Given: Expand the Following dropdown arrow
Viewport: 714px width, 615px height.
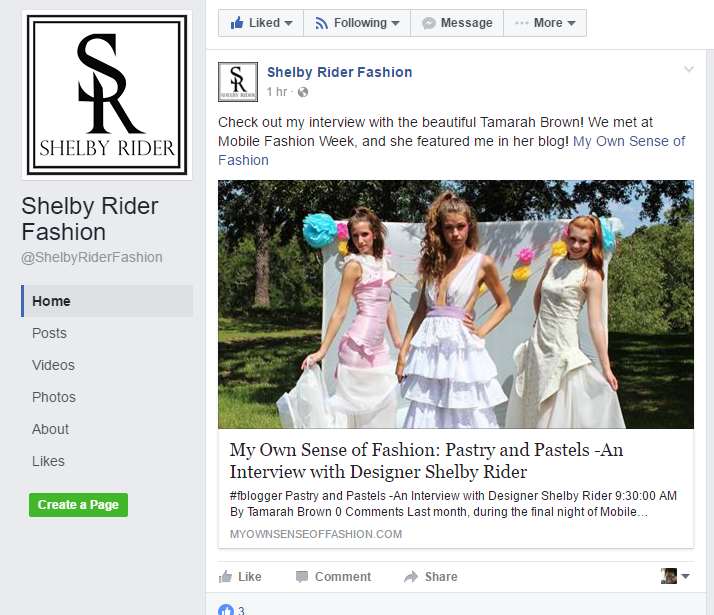Looking at the screenshot, I should tap(395, 23).
